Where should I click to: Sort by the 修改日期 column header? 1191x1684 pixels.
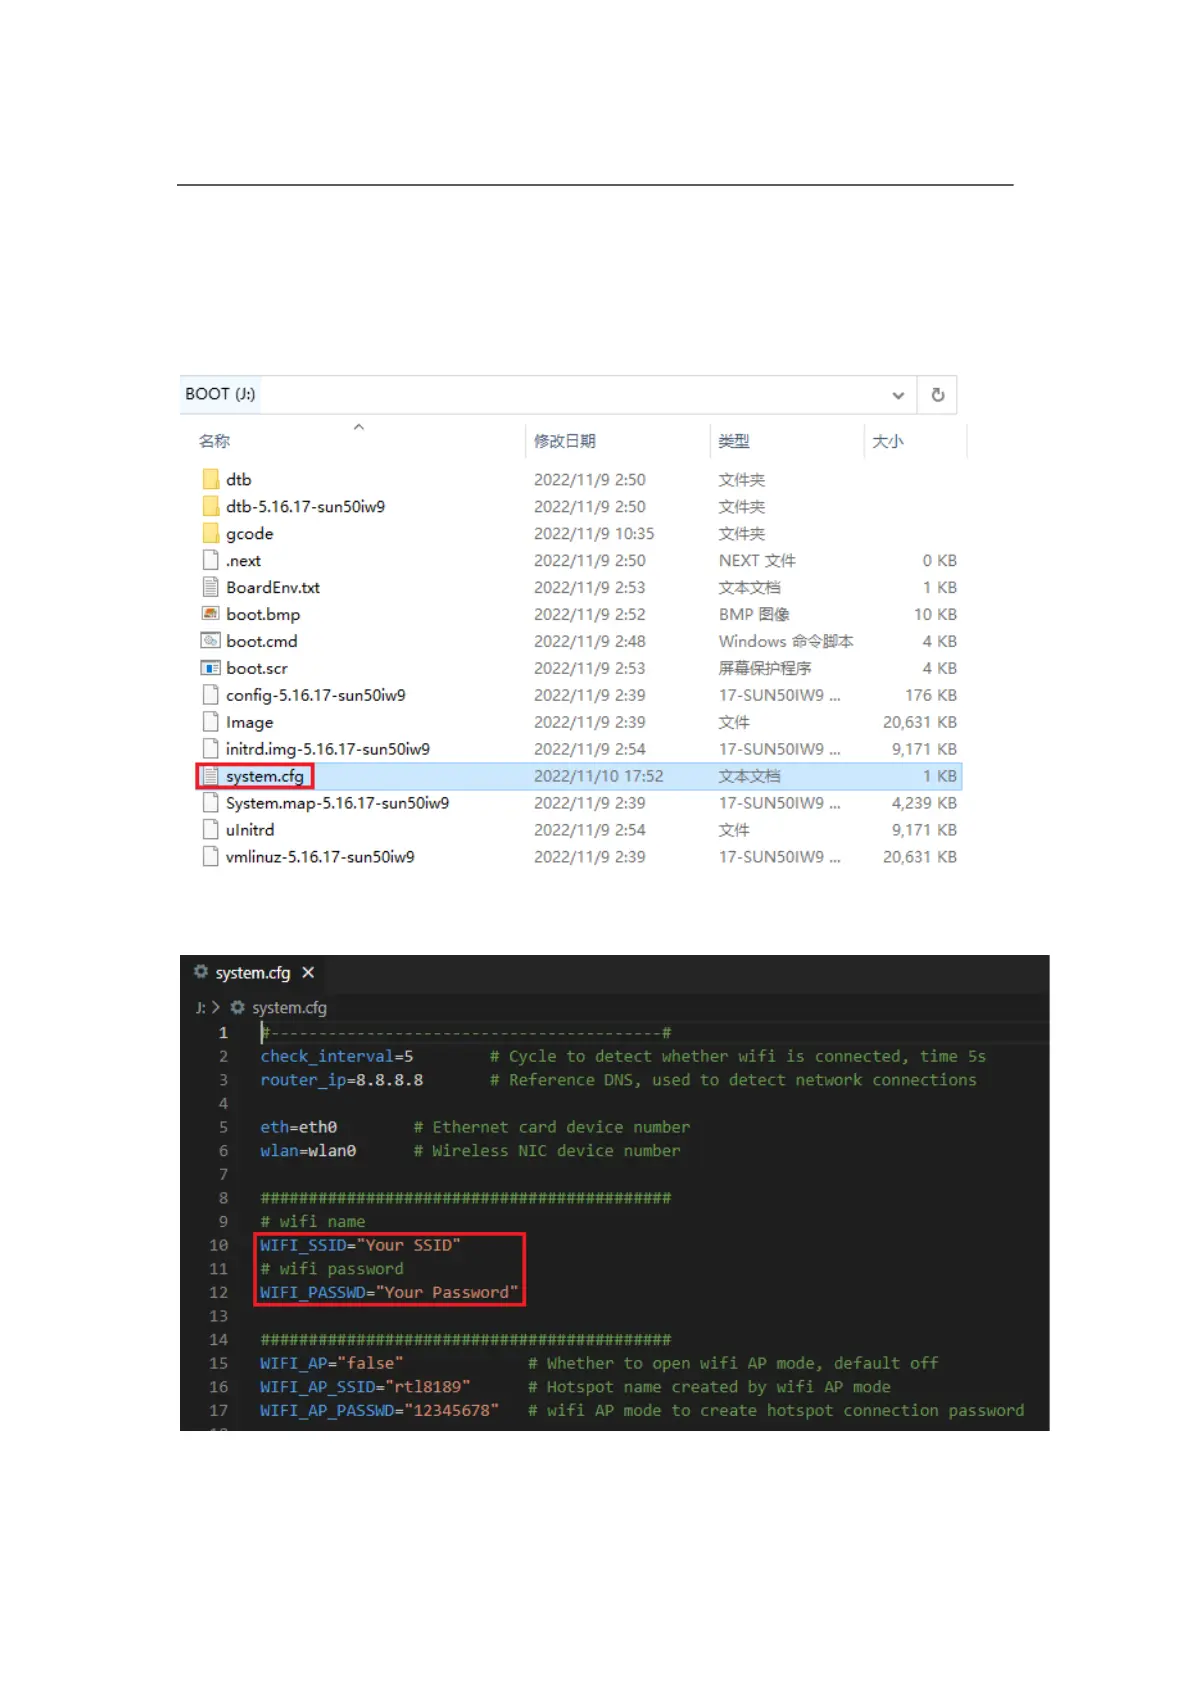click(x=564, y=441)
